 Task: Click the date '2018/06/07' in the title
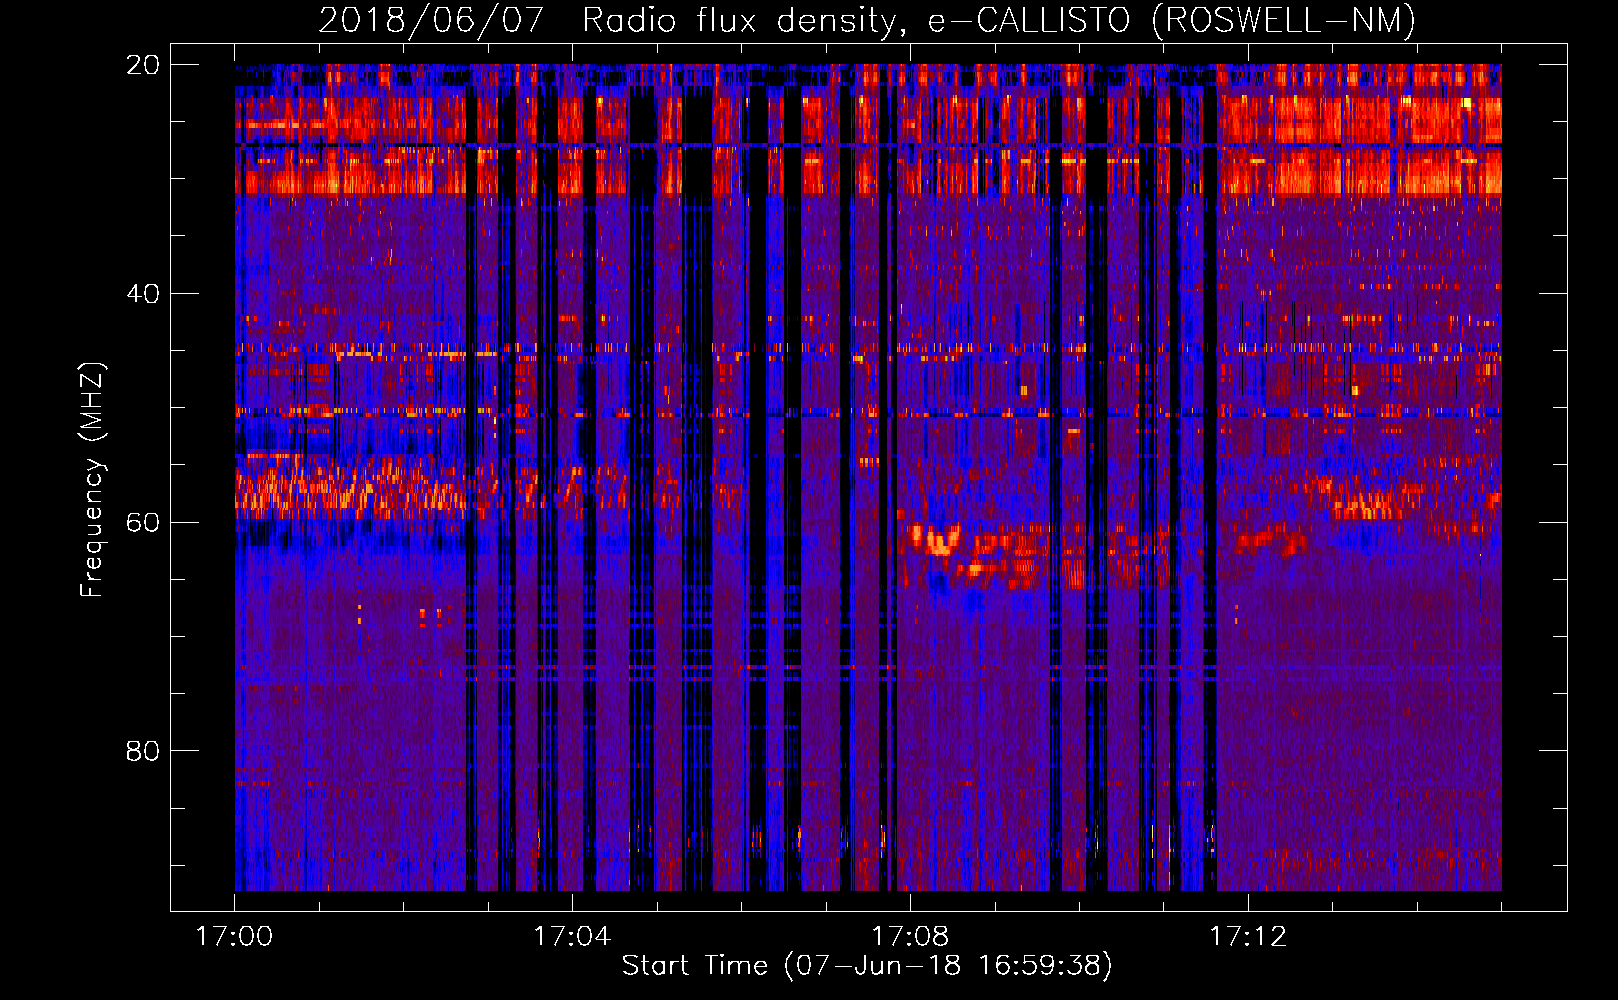click(431, 20)
